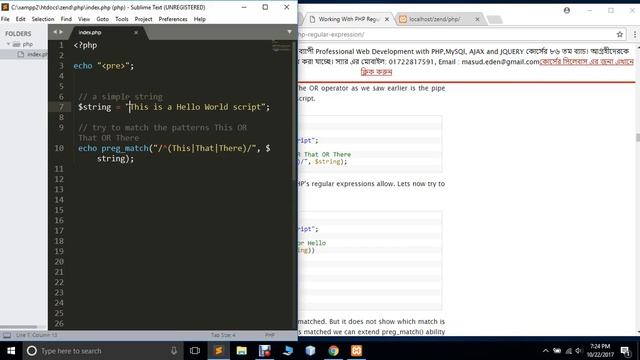This screenshot has width=640, height=360.
Task: Open volume control in system tray
Action: tap(579, 351)
